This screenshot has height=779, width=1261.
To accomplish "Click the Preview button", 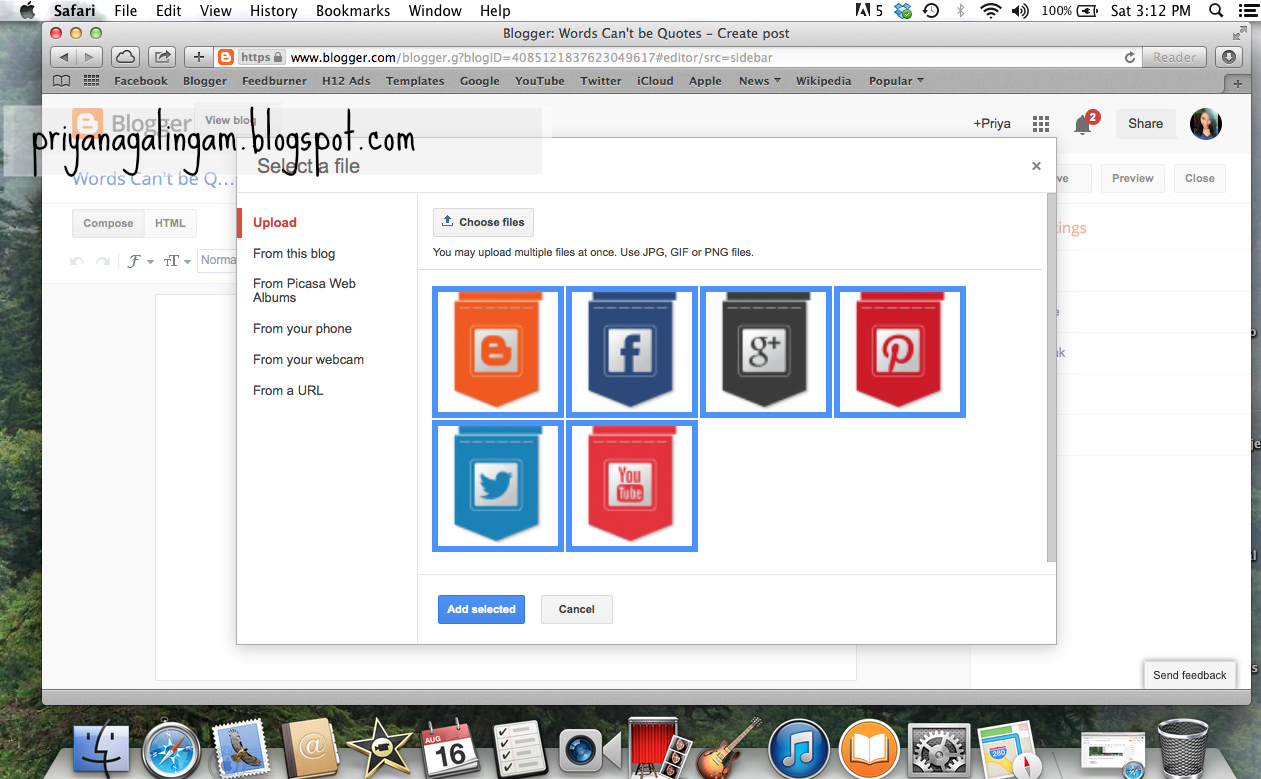I will [1132, 178].
